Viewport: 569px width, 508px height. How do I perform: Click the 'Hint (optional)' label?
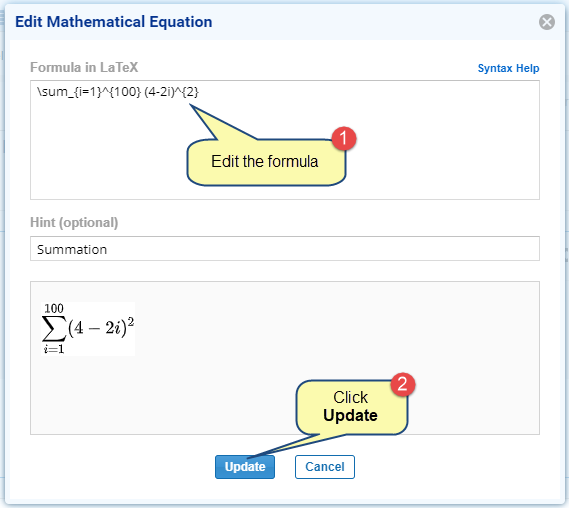pos(74,222)
